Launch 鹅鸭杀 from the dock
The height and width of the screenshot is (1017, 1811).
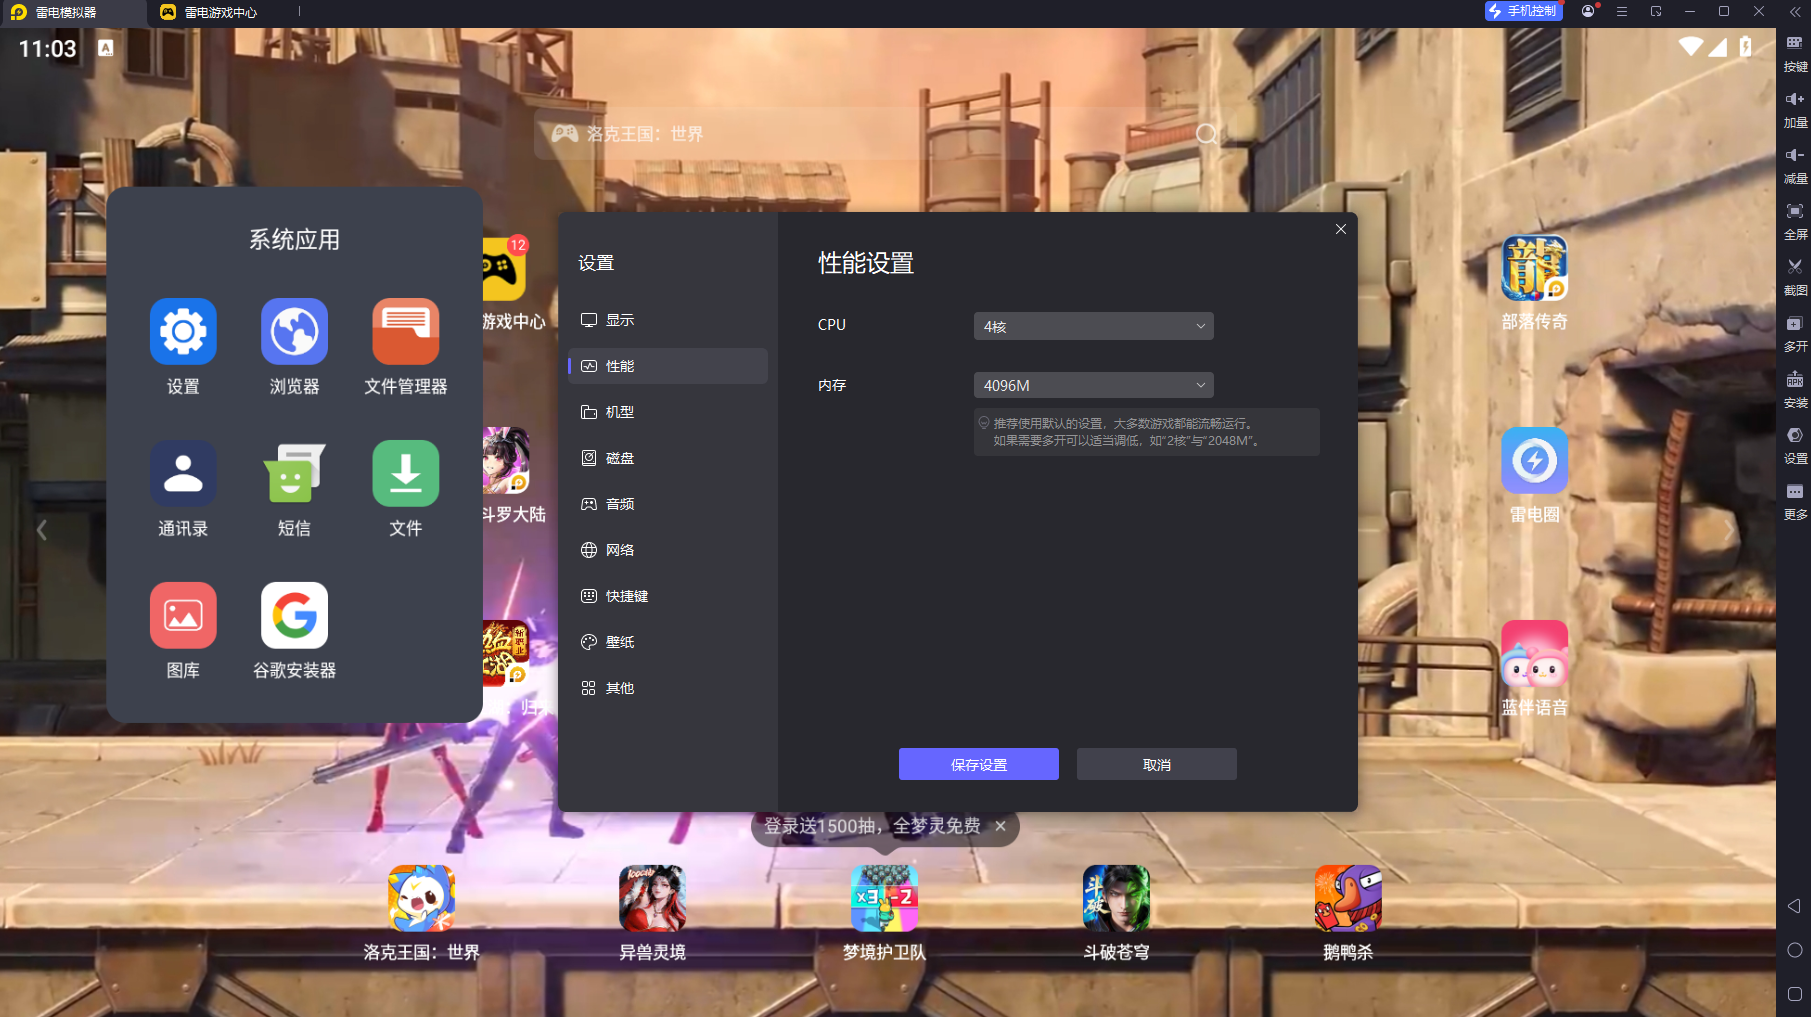(x=1348, y=898)
